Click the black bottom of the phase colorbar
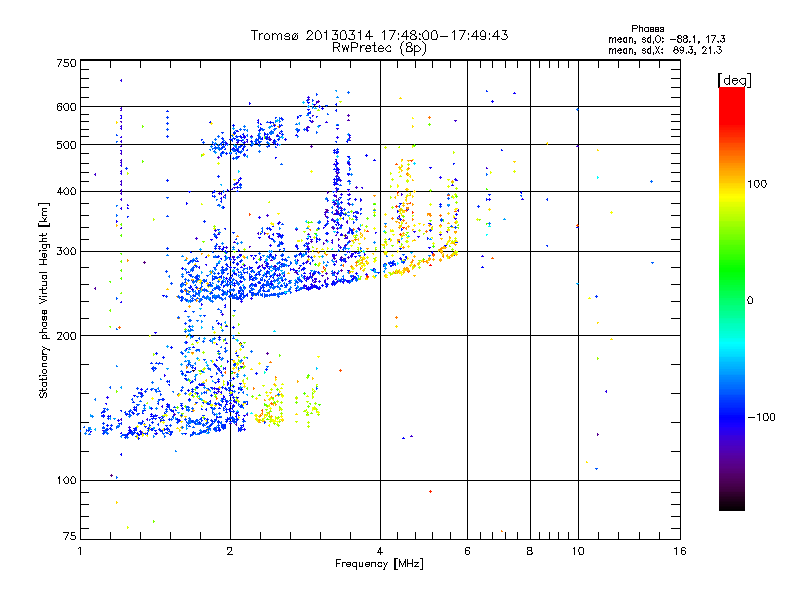Viewport: 800px width, 600px height. point(732,503)
